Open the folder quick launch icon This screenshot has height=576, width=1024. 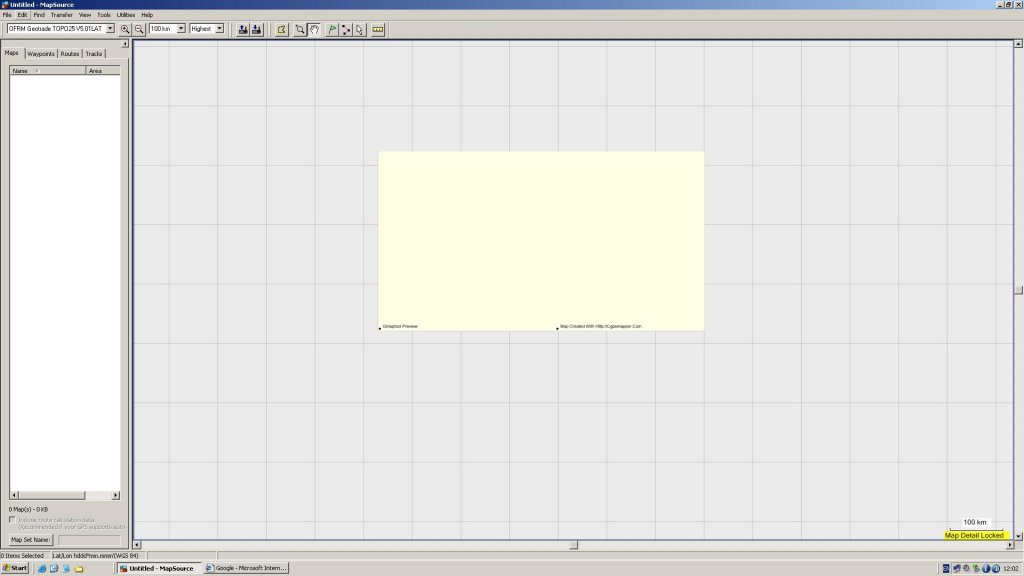(79, 568)
